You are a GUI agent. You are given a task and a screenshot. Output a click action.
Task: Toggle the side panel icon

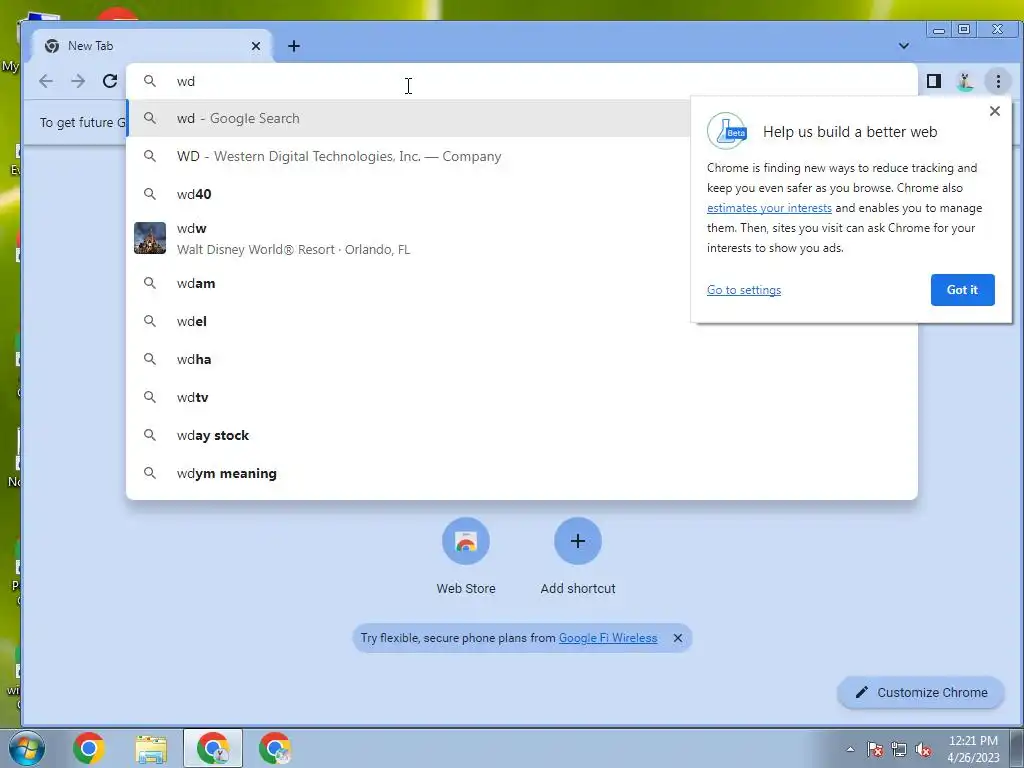click(x=934, y=81)
